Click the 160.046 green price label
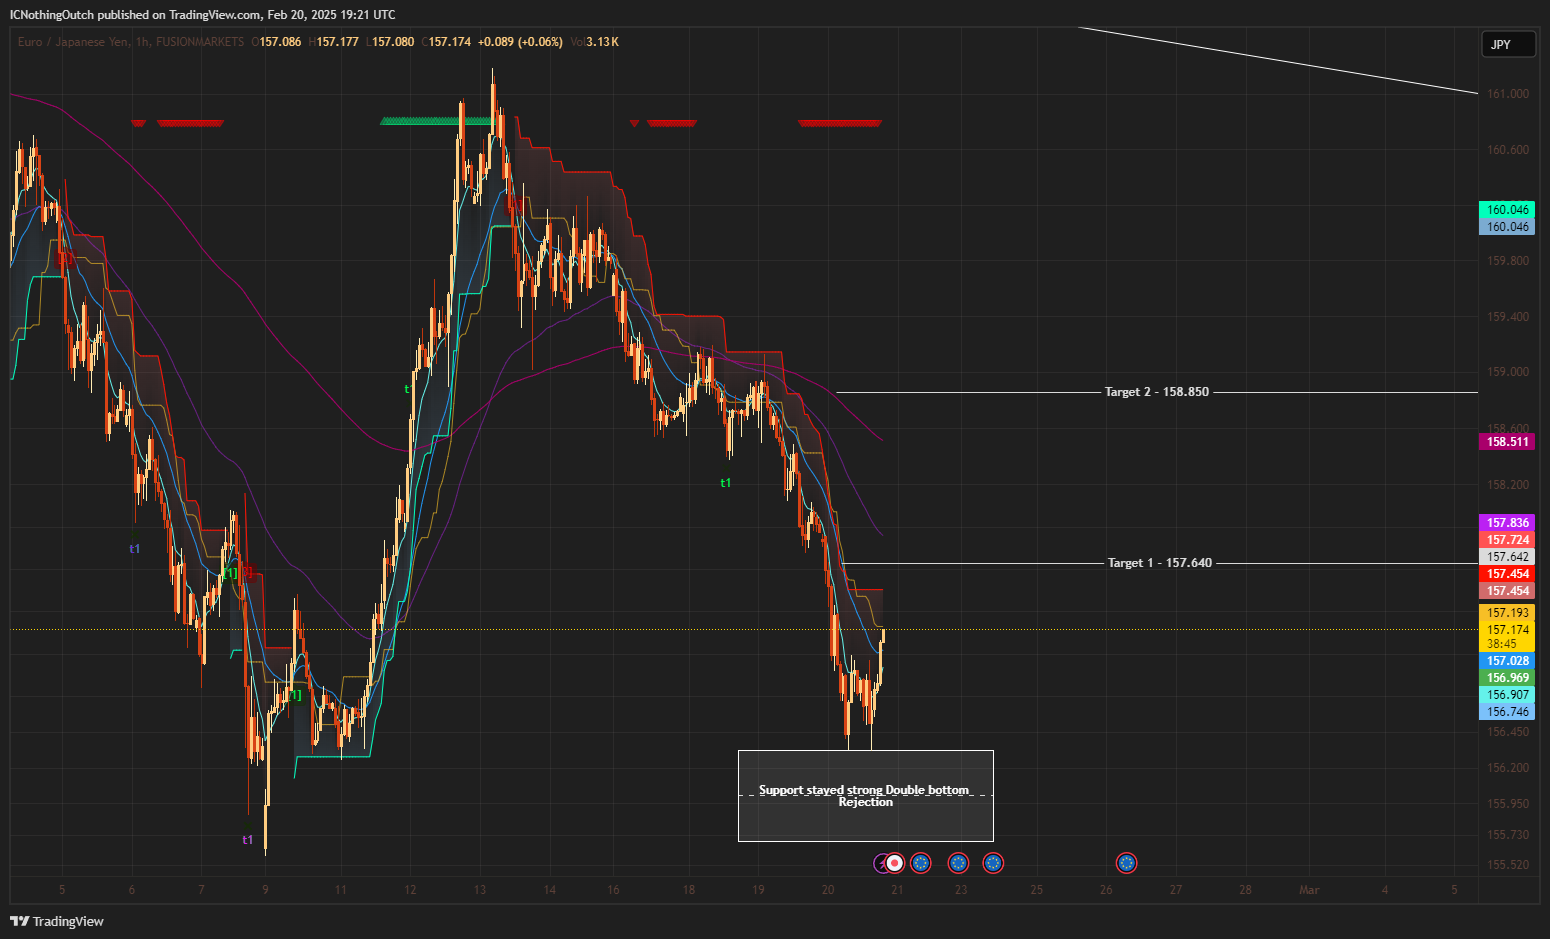 pos(1507,210)
